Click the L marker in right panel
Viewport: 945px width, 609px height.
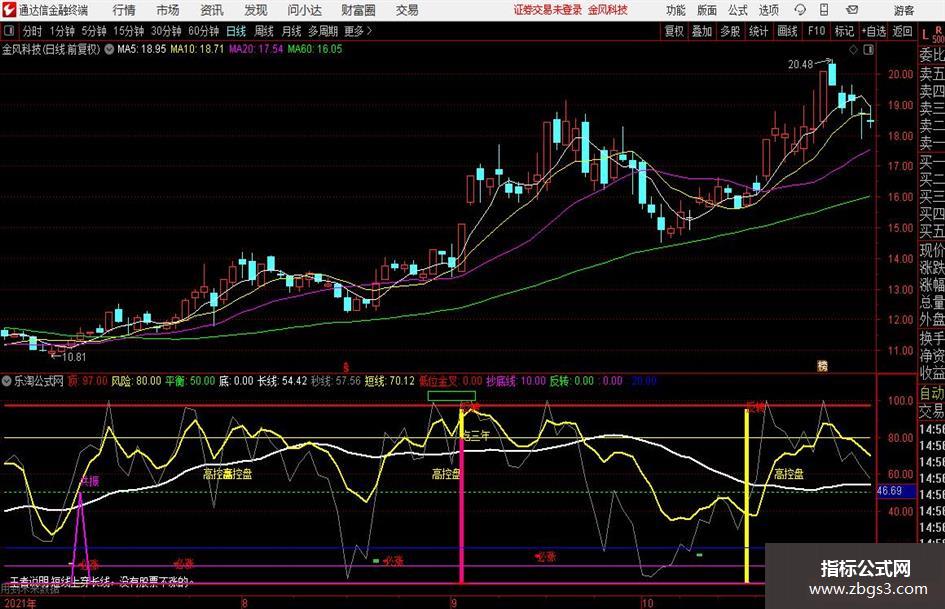(x=925, y=34)
